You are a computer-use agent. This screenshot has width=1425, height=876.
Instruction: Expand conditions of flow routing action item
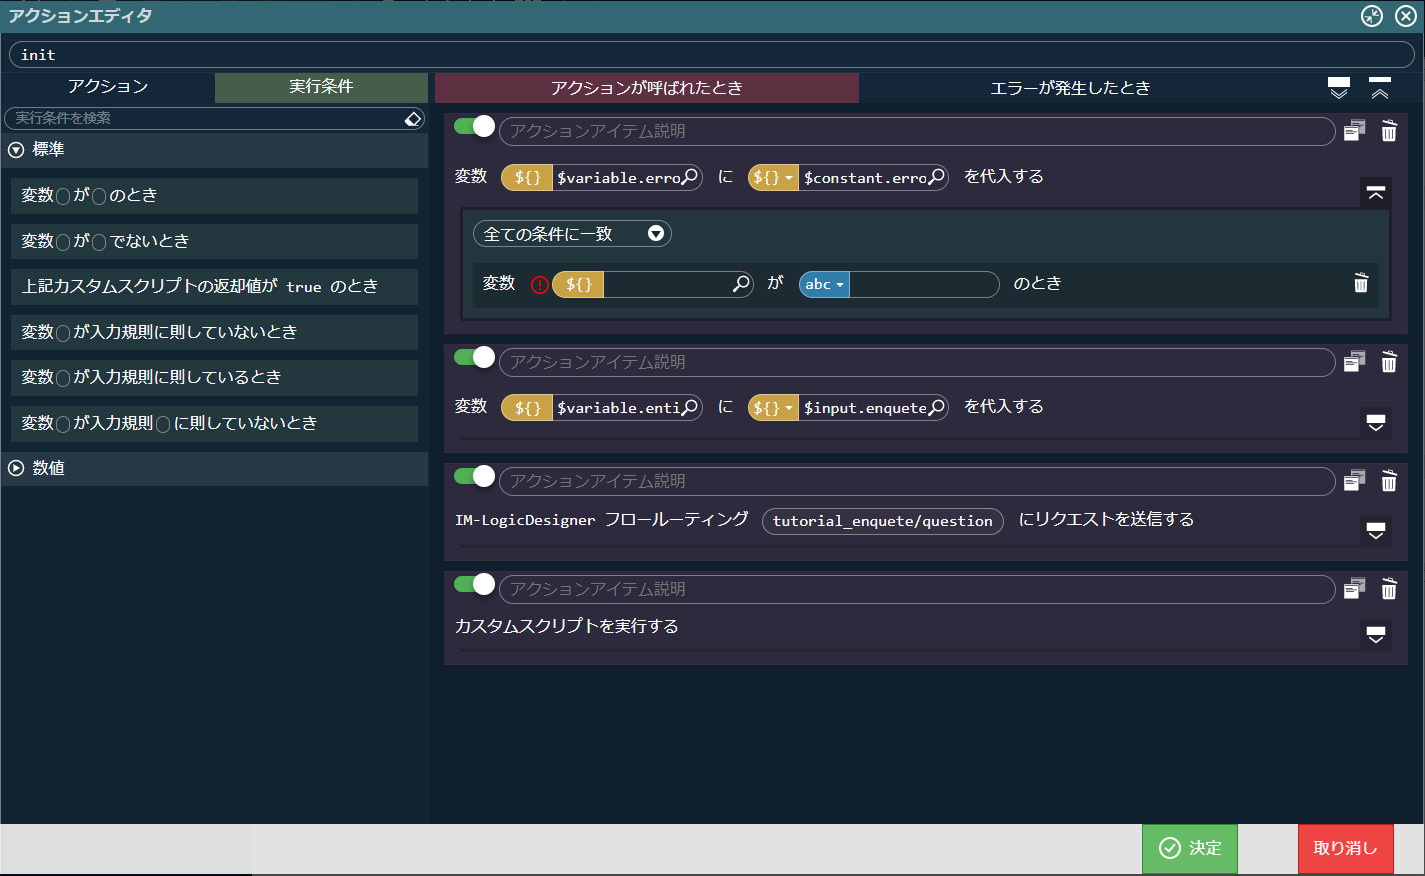click(x=1376, y=531)
